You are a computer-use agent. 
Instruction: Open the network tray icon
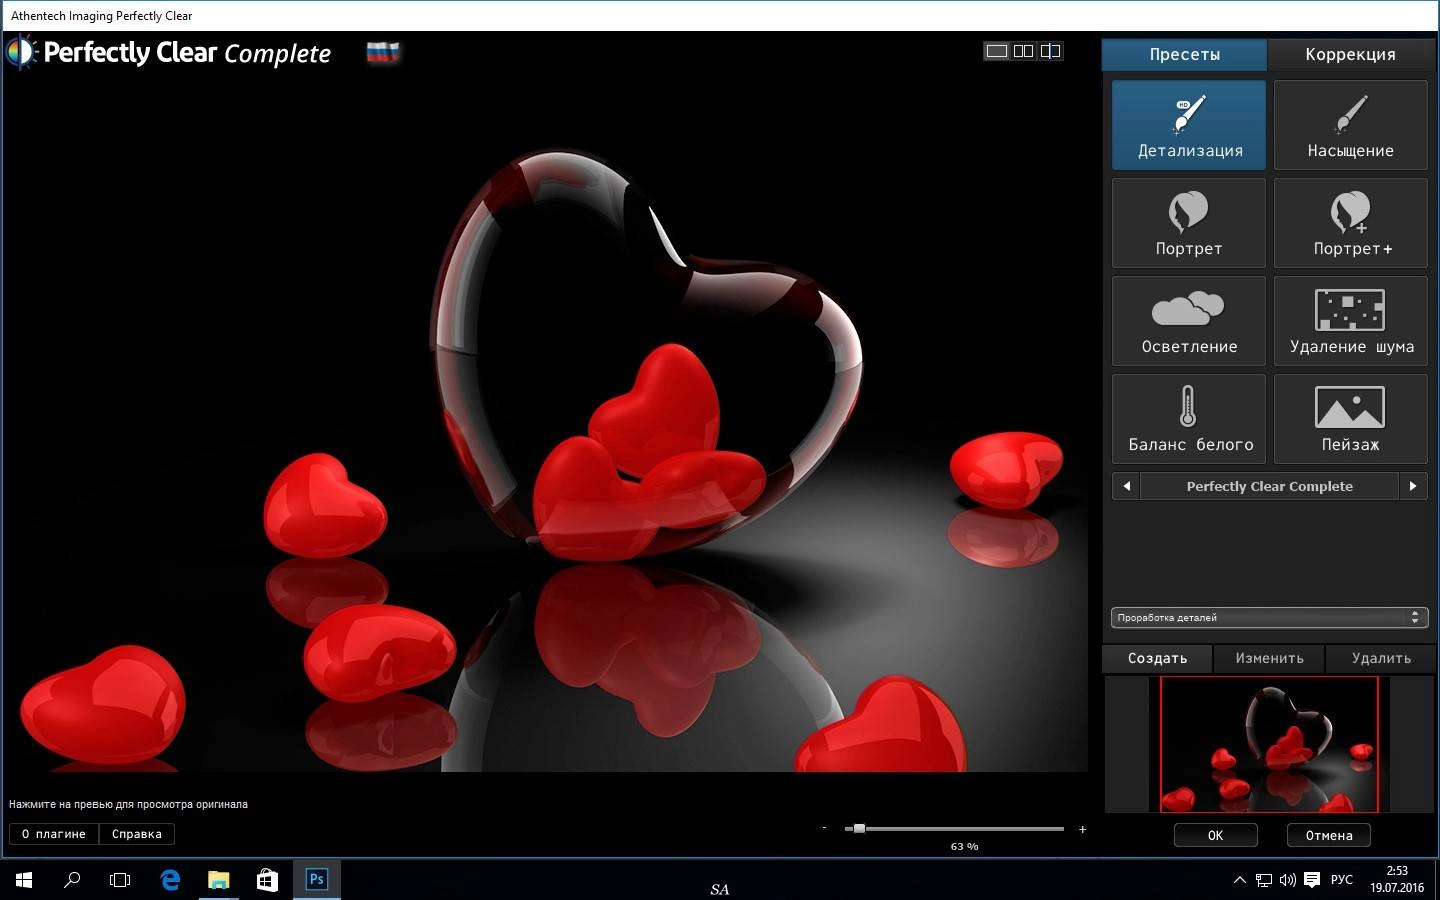(1264, 880)
